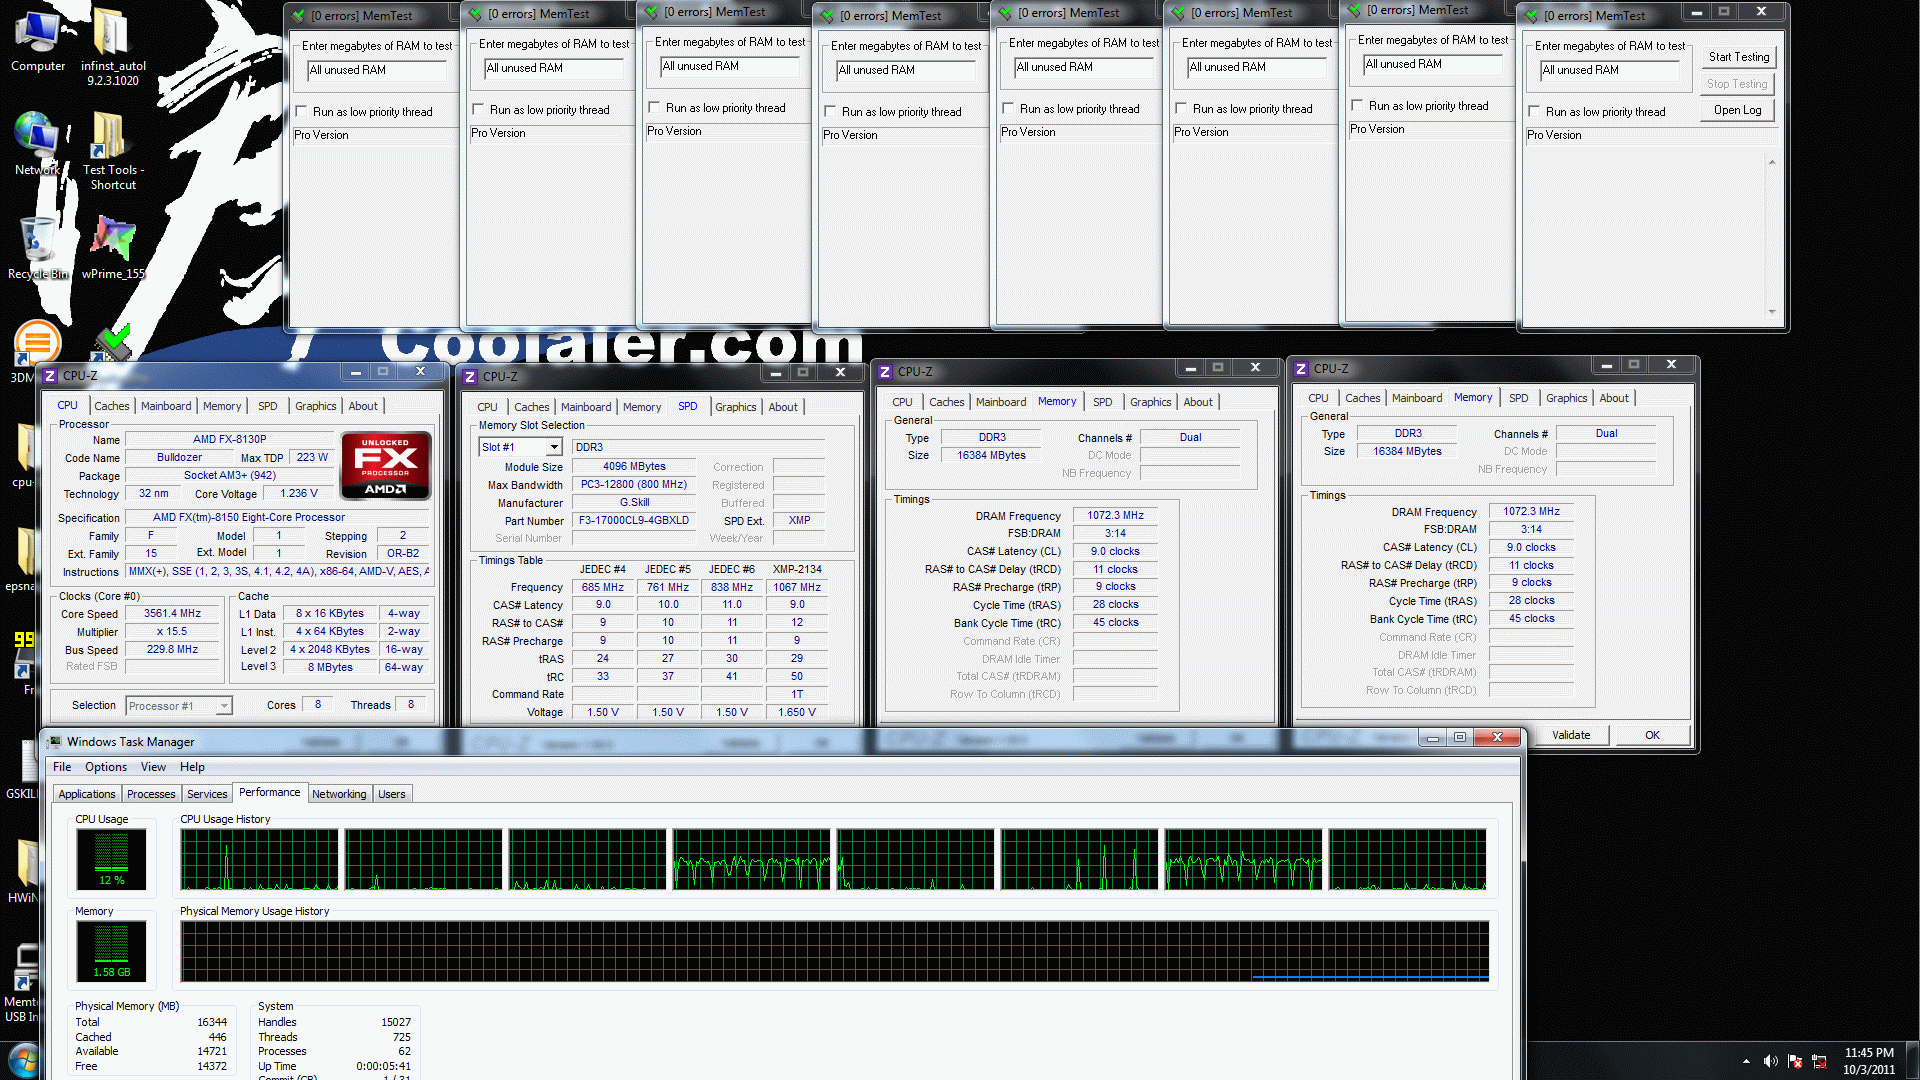Click the network tray icon
The image size is (1920, 1080).
[1820, 1061]
